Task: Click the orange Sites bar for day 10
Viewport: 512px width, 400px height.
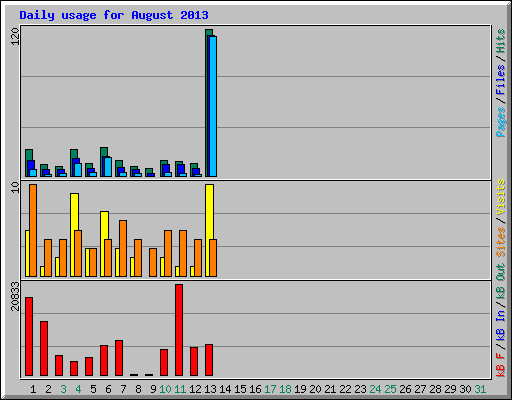Action: pos(168,253)
